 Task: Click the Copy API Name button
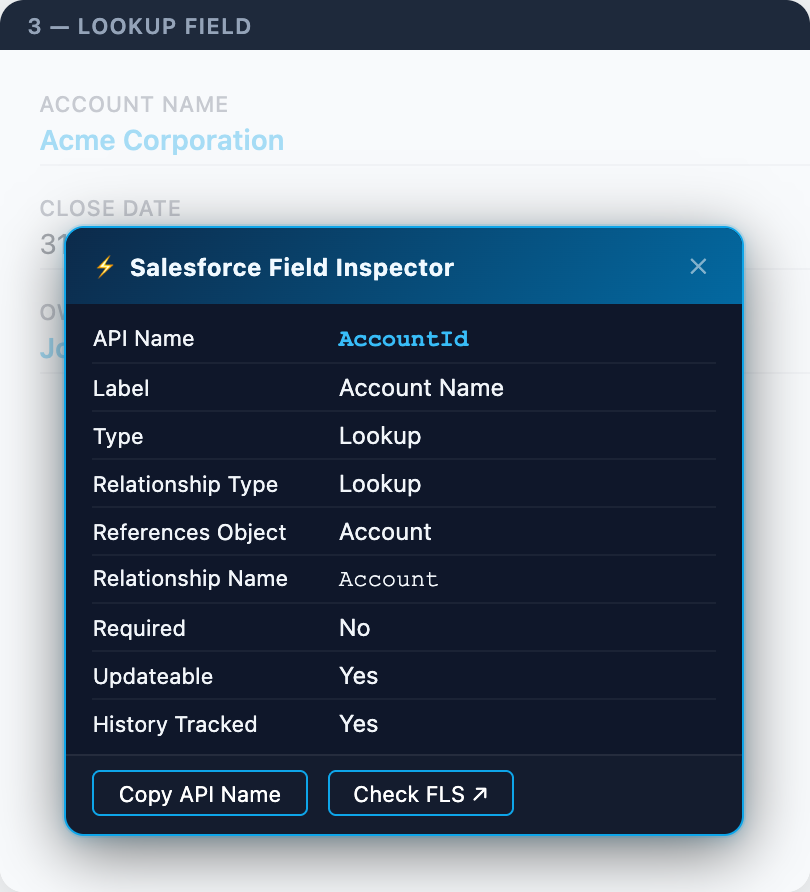click(x=199, y=793)
